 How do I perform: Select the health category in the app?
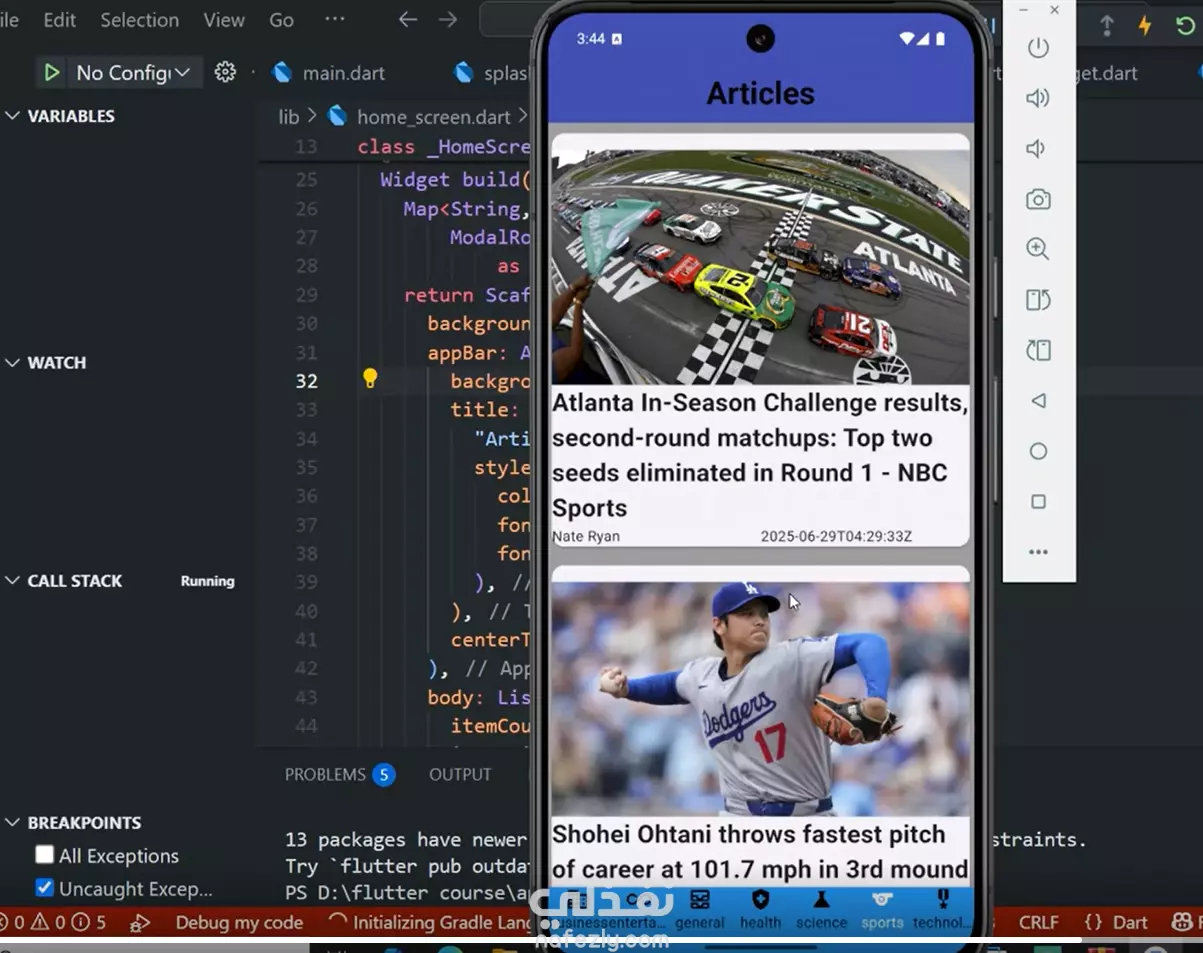[x=760, y=910]
